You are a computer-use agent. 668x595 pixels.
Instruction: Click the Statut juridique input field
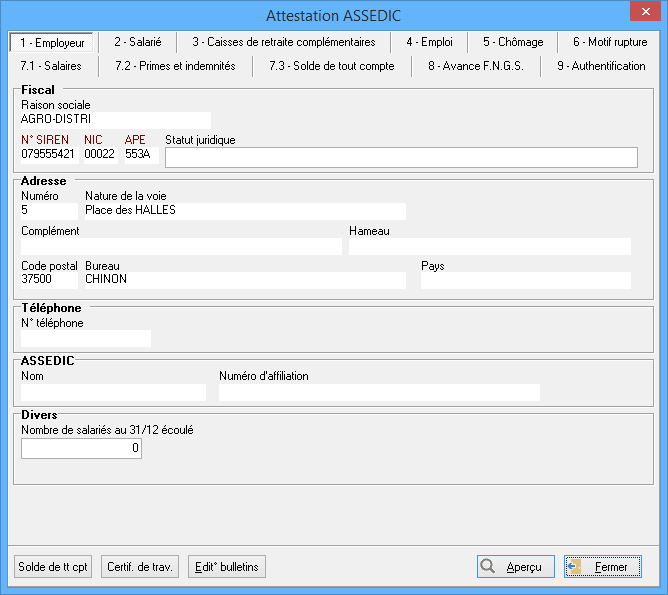[400, 157]
